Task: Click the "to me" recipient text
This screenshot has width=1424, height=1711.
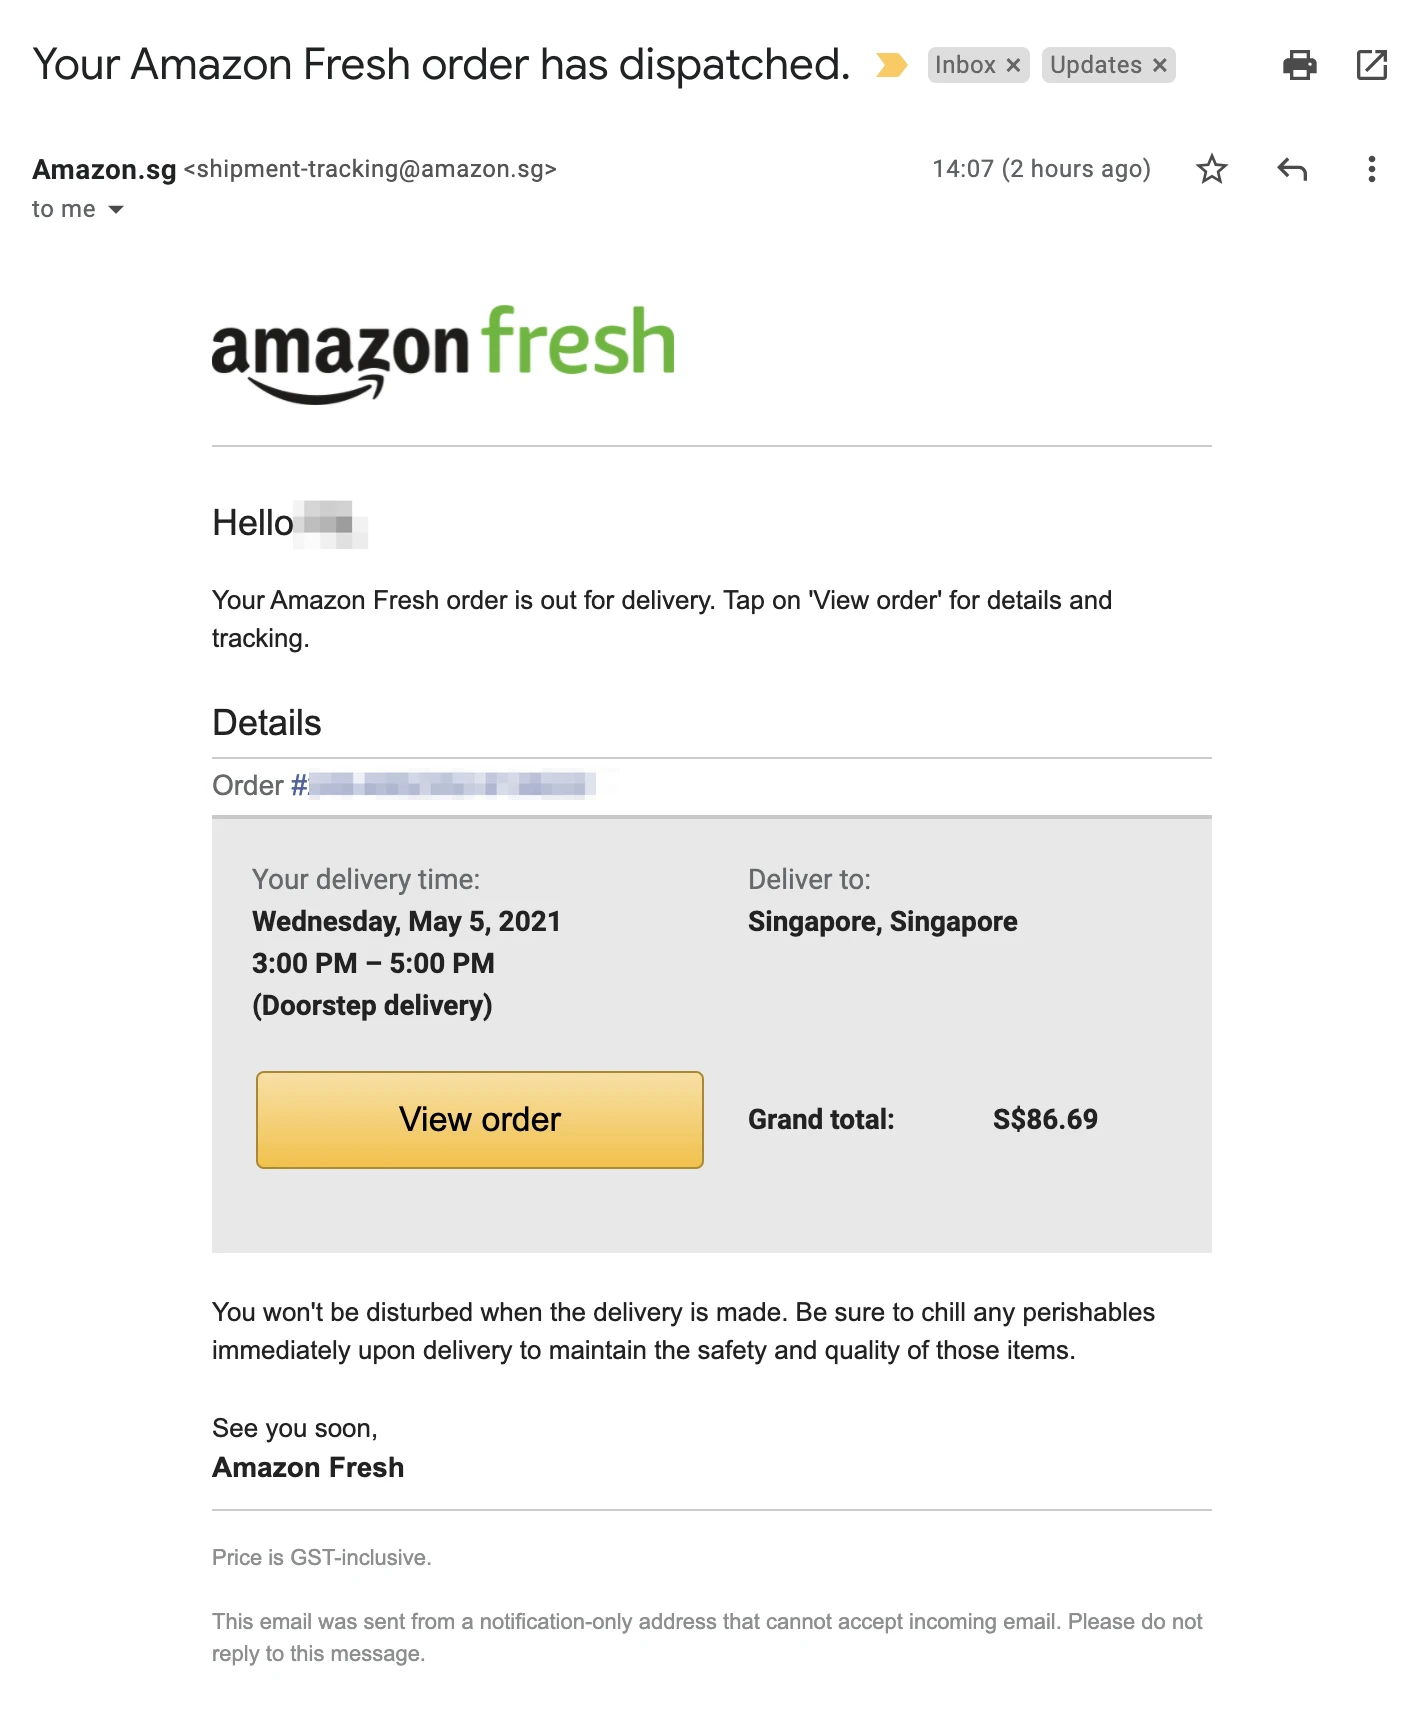Action: 63,210
